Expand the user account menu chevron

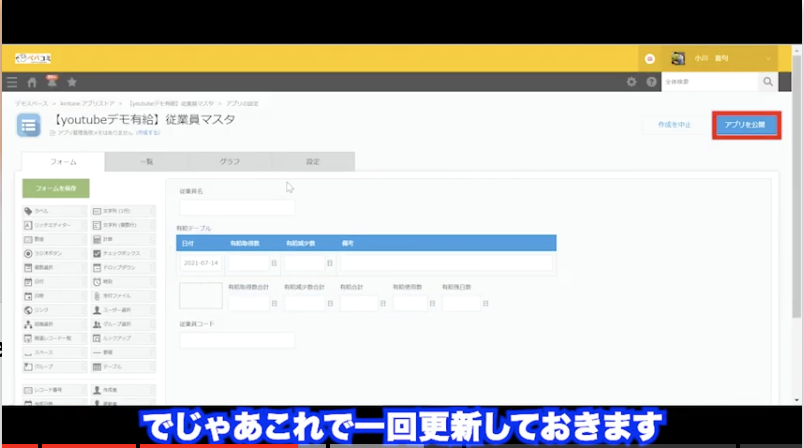tap(768, 58)
